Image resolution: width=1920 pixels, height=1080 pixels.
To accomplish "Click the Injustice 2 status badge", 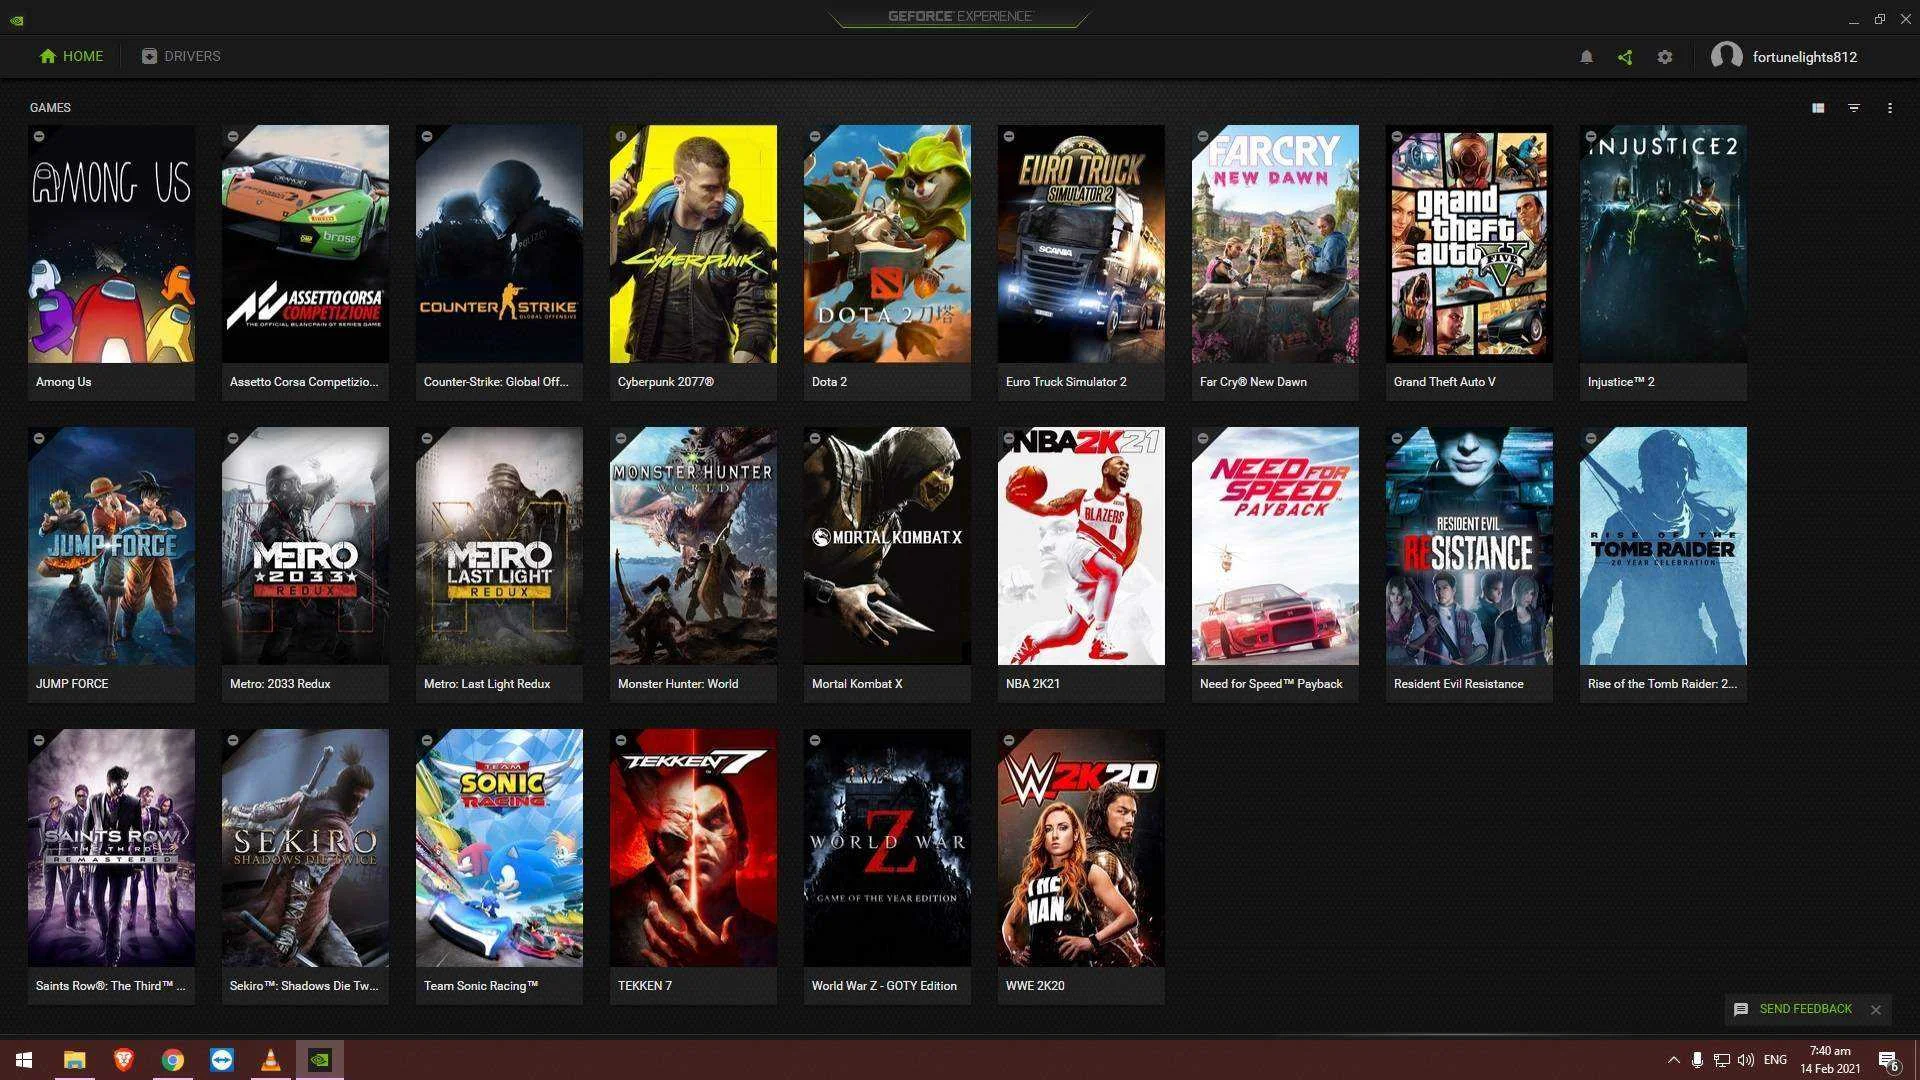I will (1591, 136).
